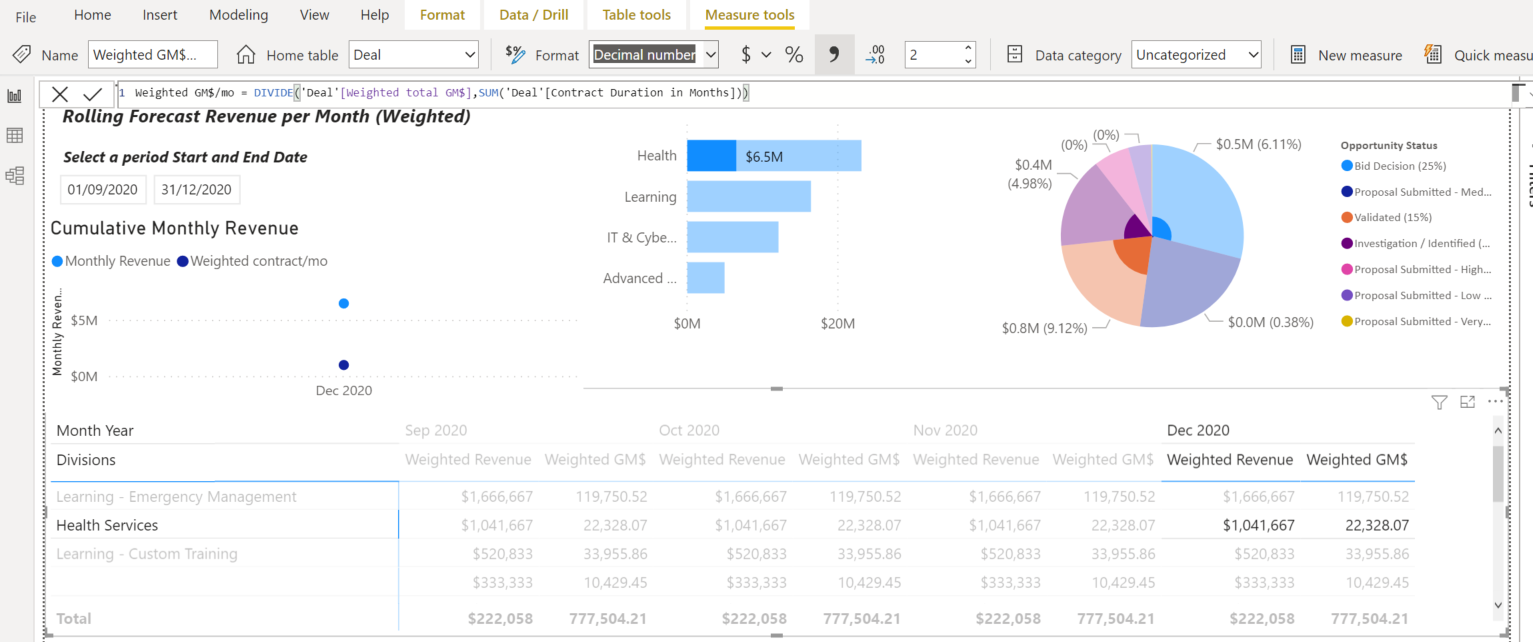This screenshot has height=642, width=1533.
Task: Open the Insert ribbon tab
Action: [x=160, y=15]
